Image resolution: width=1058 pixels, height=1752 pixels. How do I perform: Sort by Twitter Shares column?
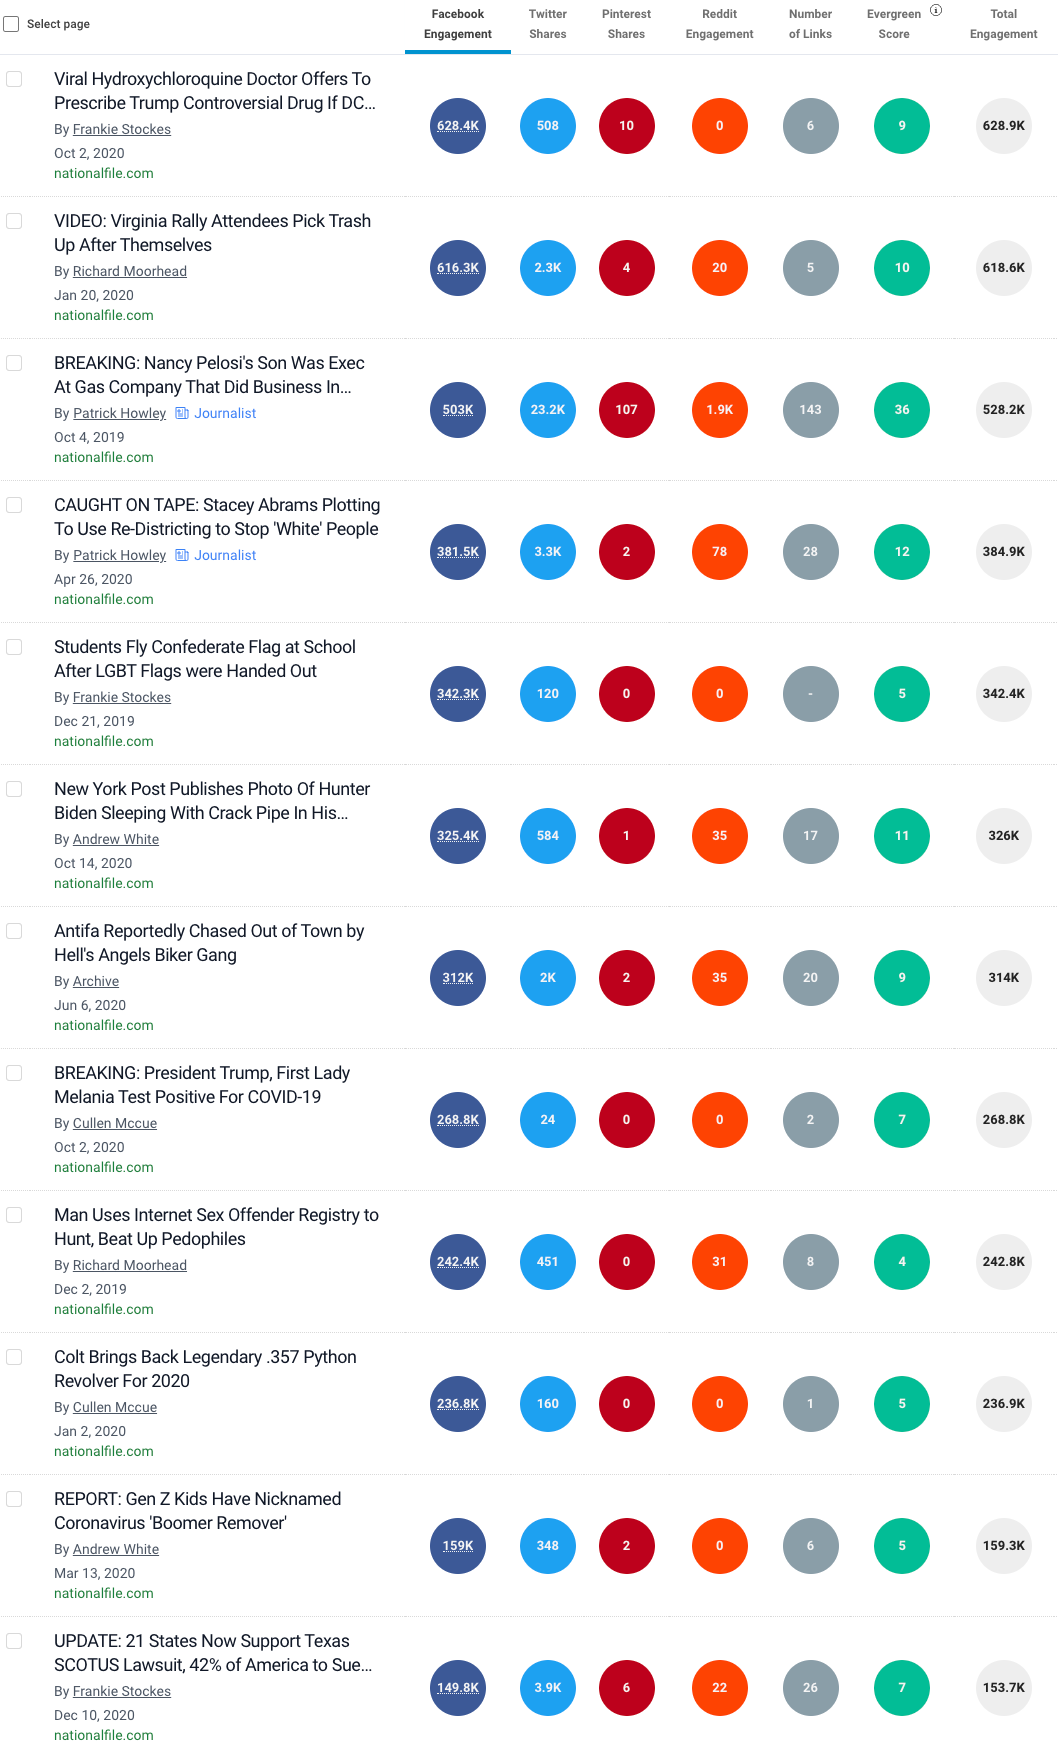click(x=548, y=24)
